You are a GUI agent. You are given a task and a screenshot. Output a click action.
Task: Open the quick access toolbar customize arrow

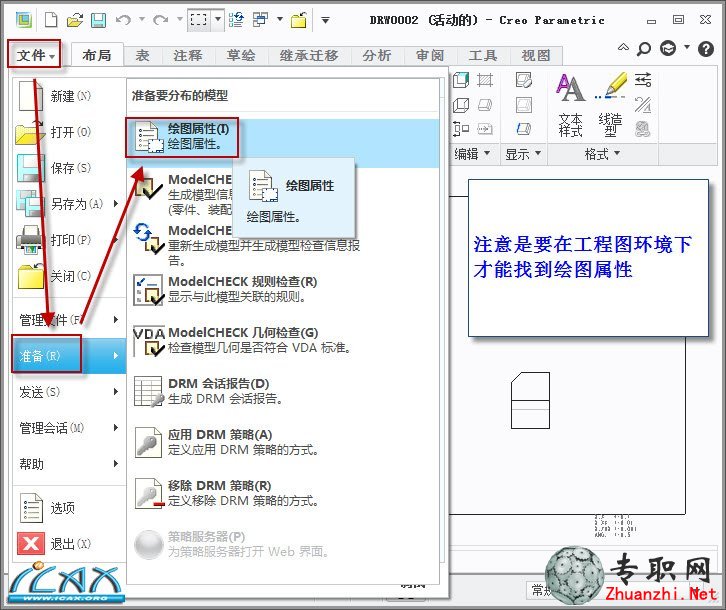pos(325,20)
